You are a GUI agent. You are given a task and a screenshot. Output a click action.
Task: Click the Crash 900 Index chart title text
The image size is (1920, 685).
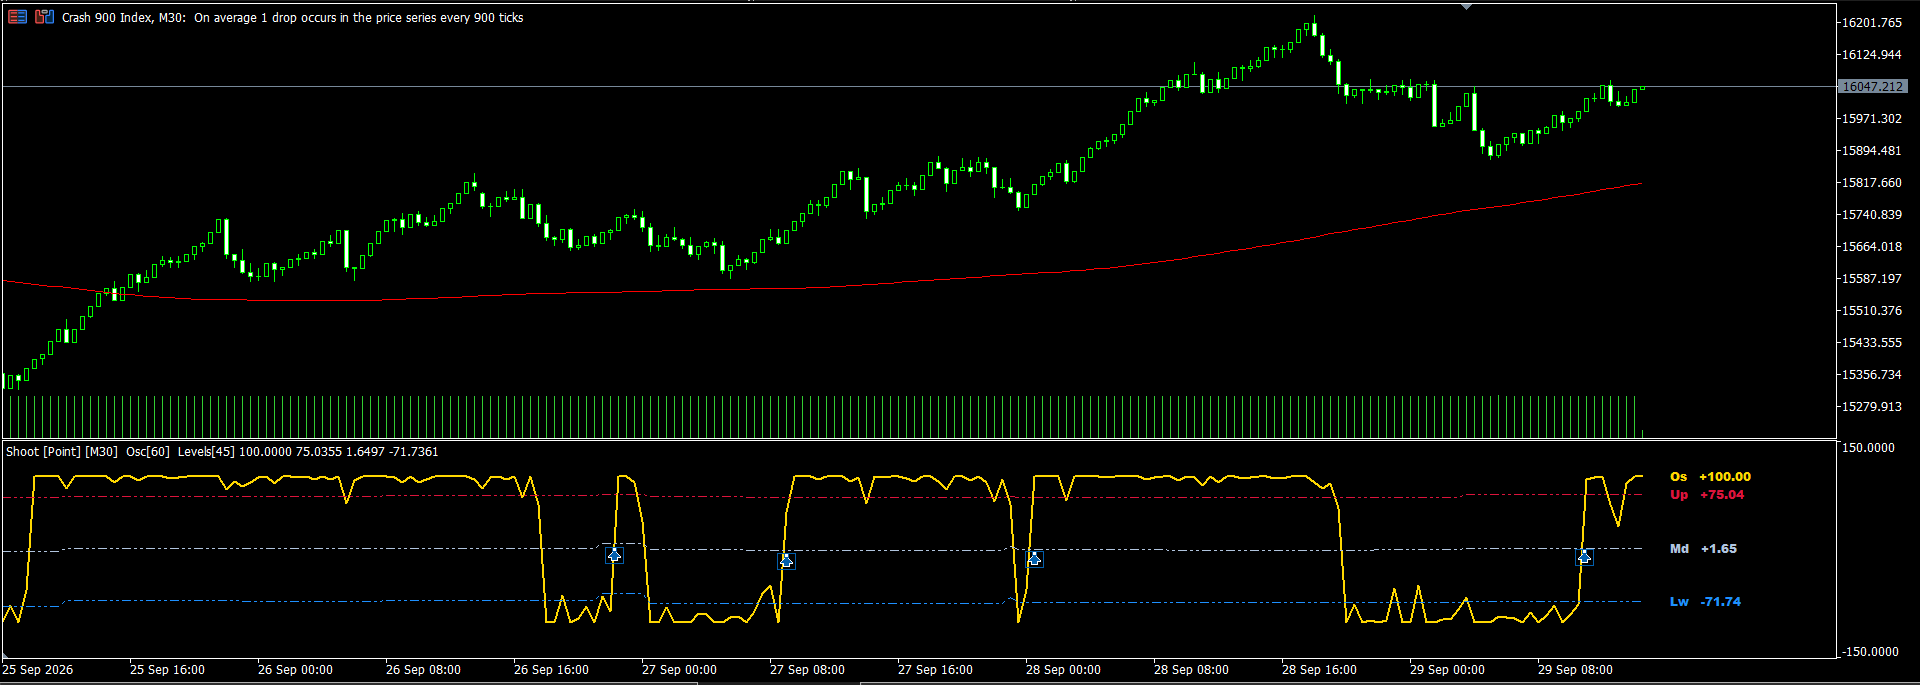[x=108, y=18]
